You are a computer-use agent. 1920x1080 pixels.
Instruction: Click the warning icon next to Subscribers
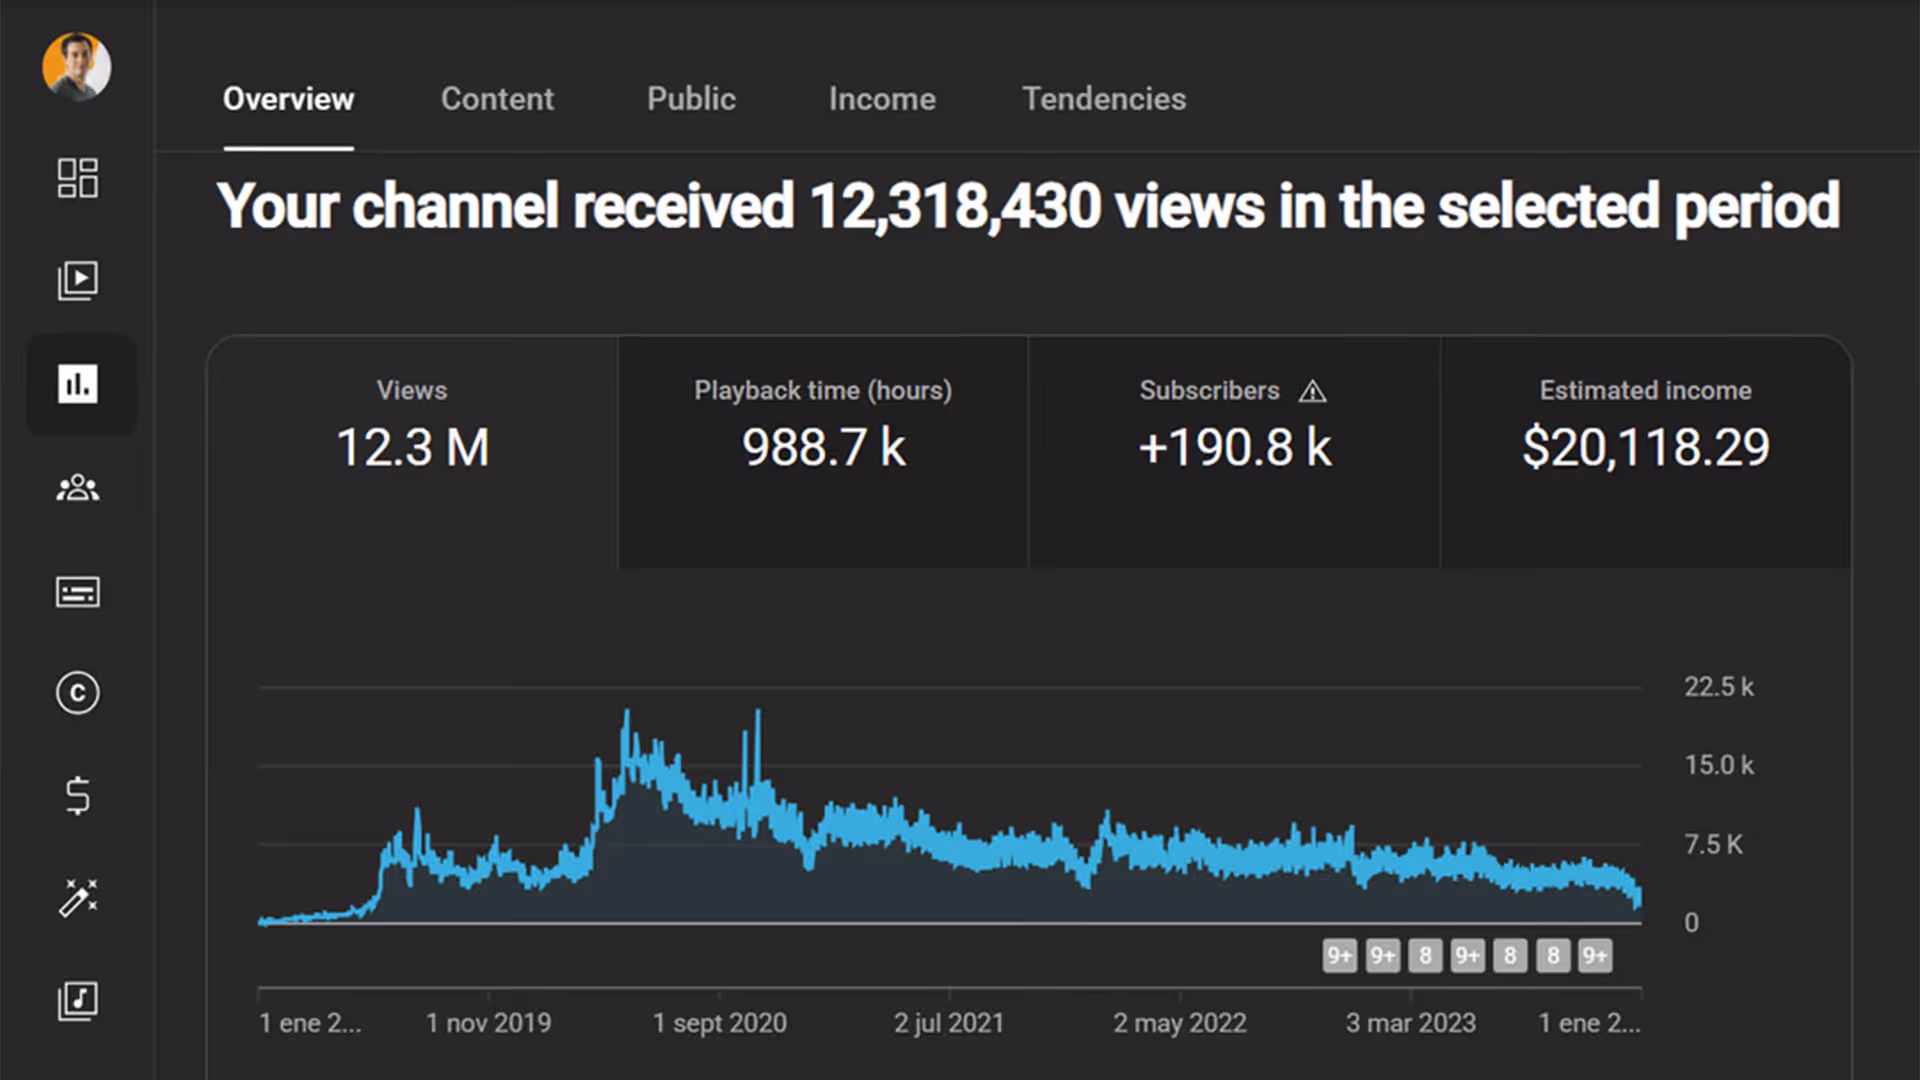[x=1313, y=392]
